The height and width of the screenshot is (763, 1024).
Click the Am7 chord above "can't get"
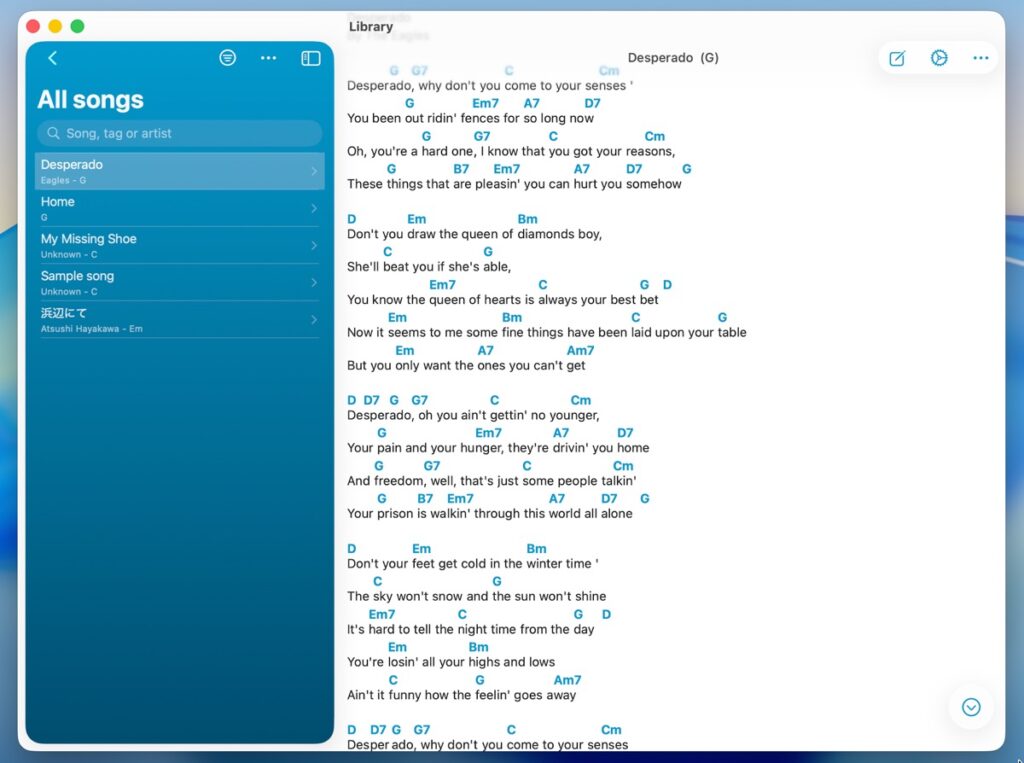point(580,350)
